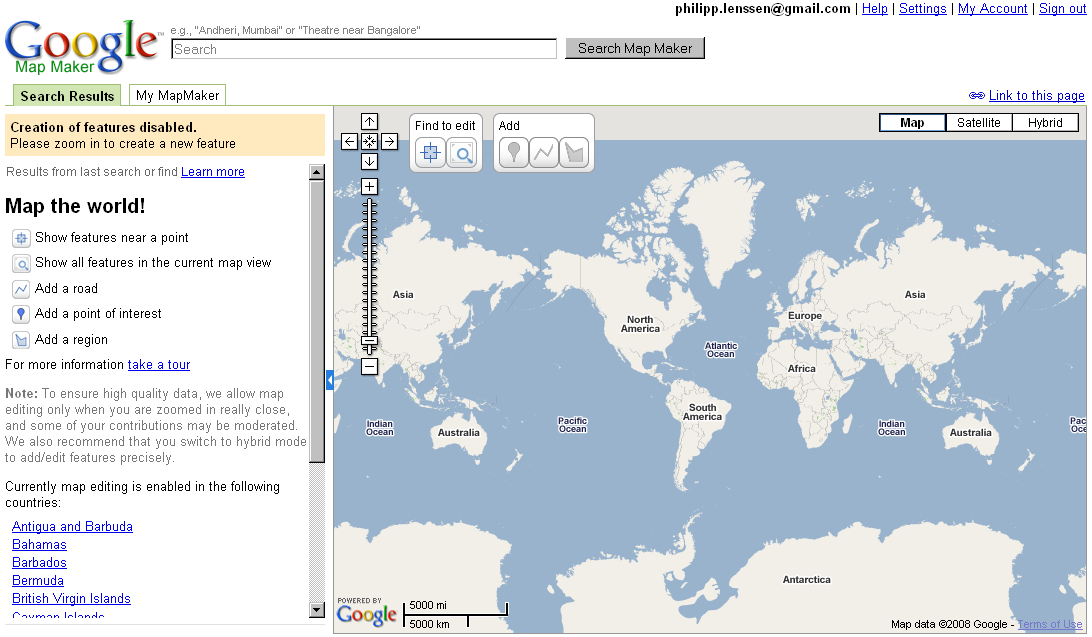Switch map view to Hybrid mode
The image size is (1092, 637).
tap(1045, 123)
